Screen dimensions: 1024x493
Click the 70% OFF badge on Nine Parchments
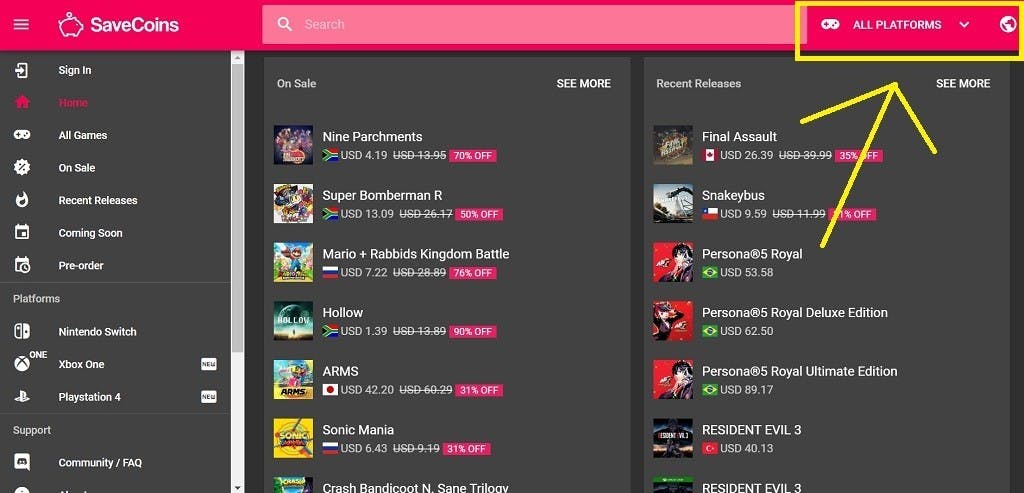472,156
